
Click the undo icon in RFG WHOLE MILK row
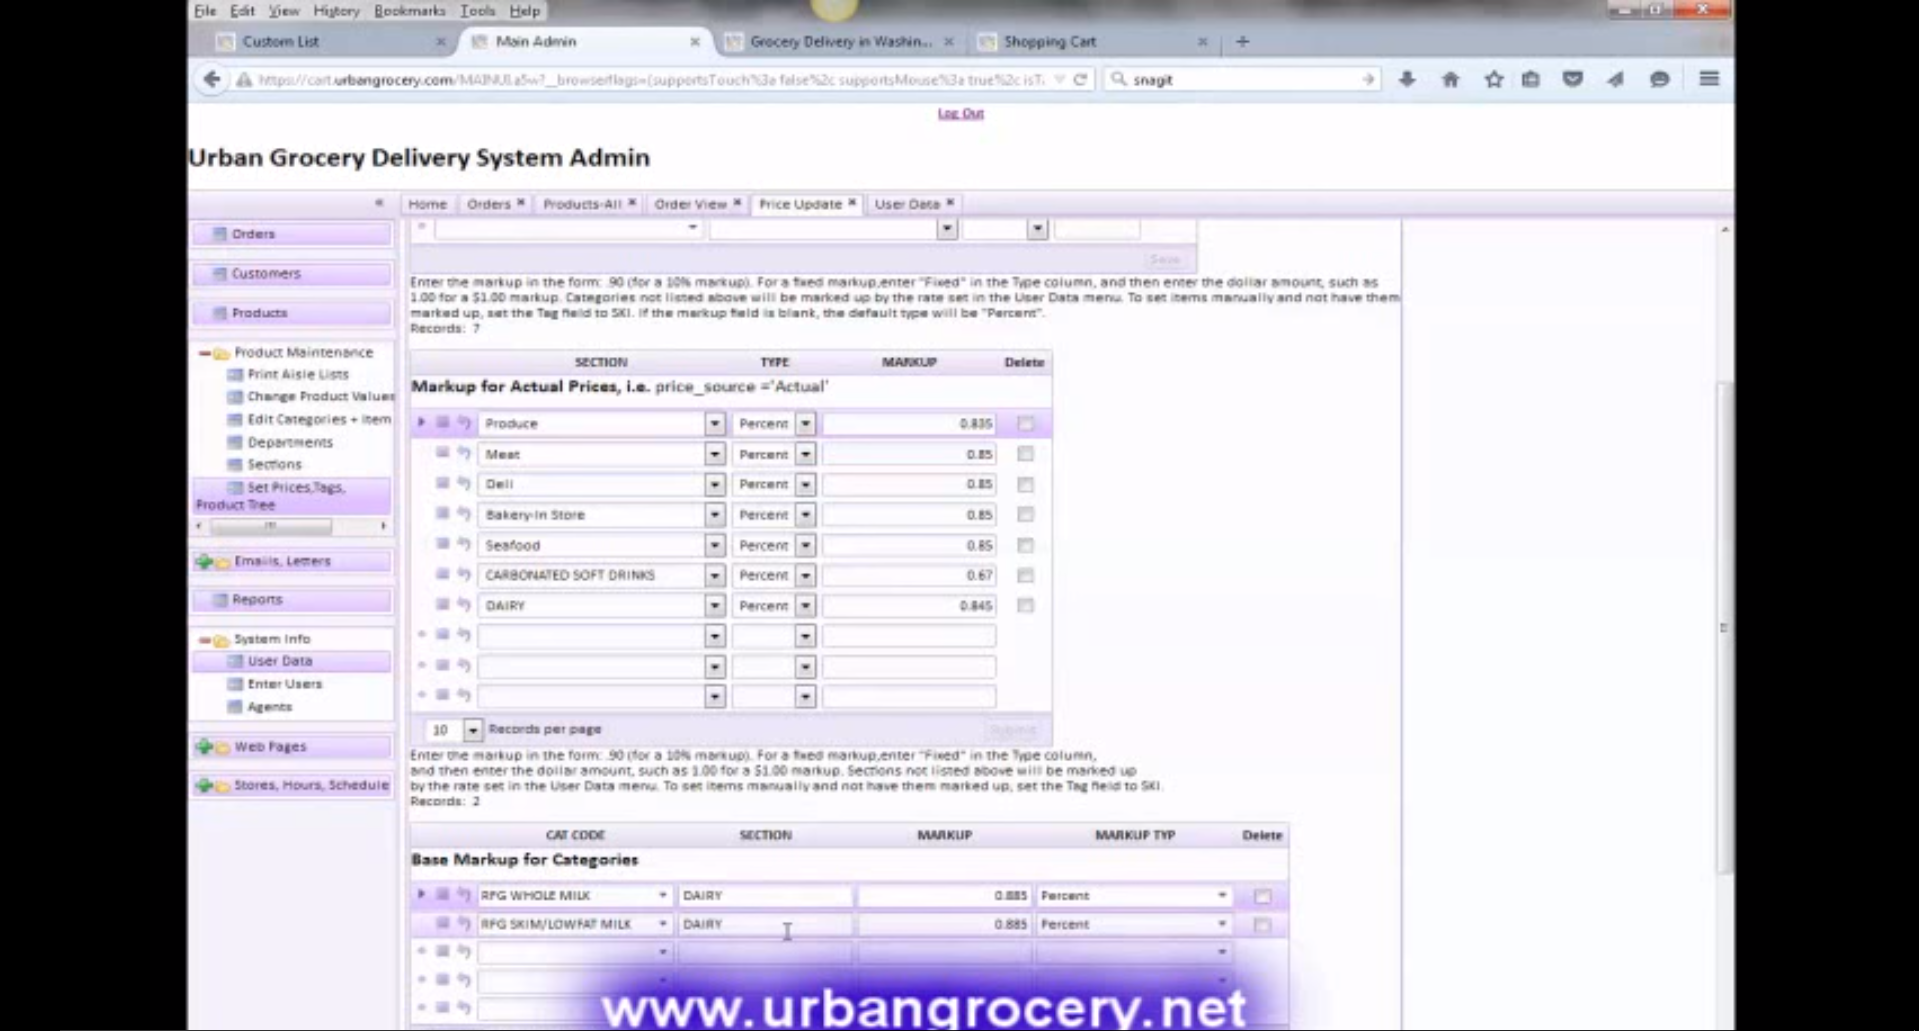(x=464, y=894)
